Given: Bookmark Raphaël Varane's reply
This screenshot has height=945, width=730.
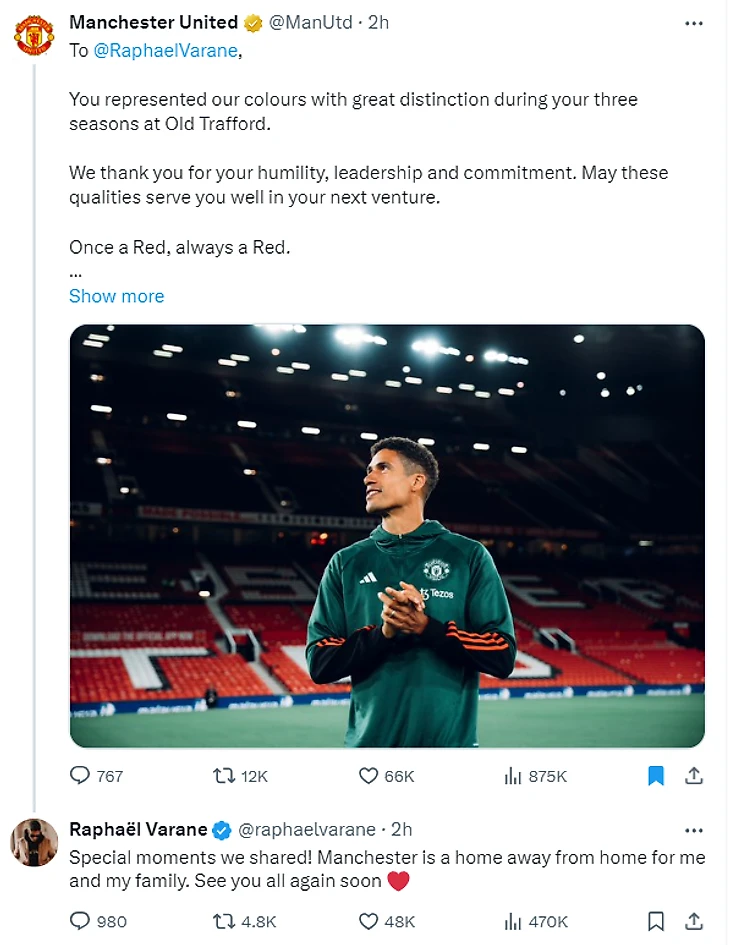Looking at the screenshot, I should pos(656,921).
